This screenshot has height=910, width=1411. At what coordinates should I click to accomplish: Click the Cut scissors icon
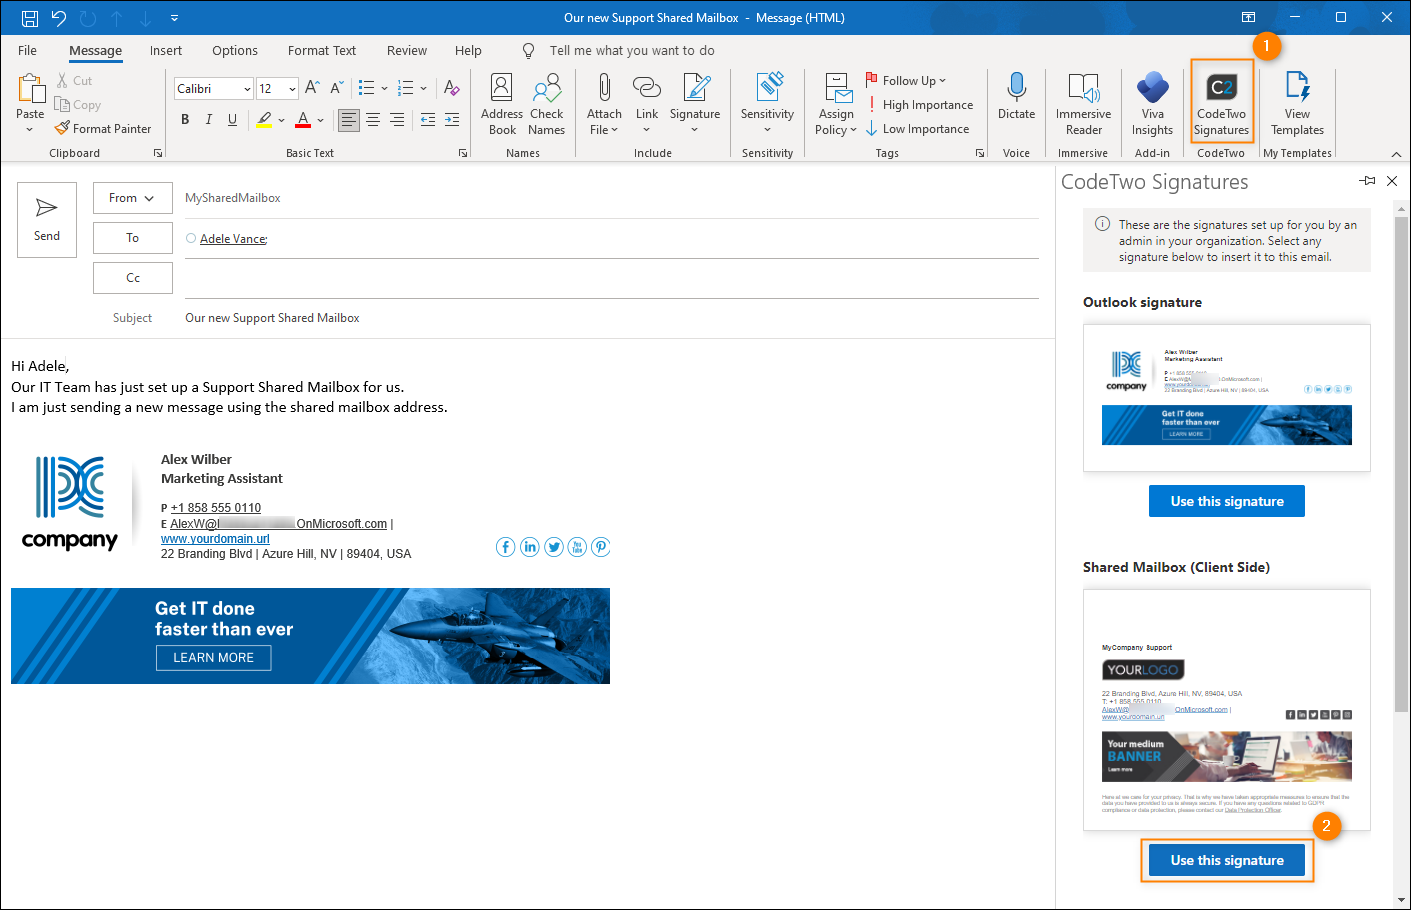(62, 81)
